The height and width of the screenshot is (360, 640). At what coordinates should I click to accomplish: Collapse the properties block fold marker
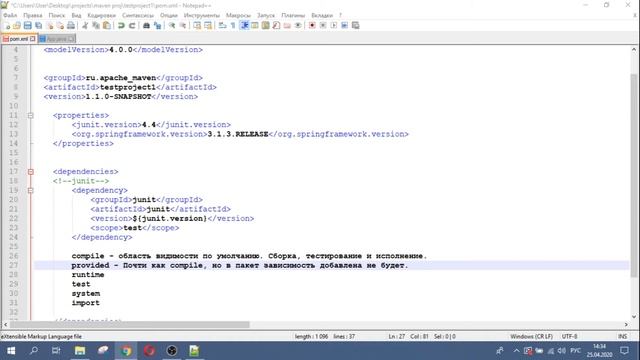tap(31, 116)
